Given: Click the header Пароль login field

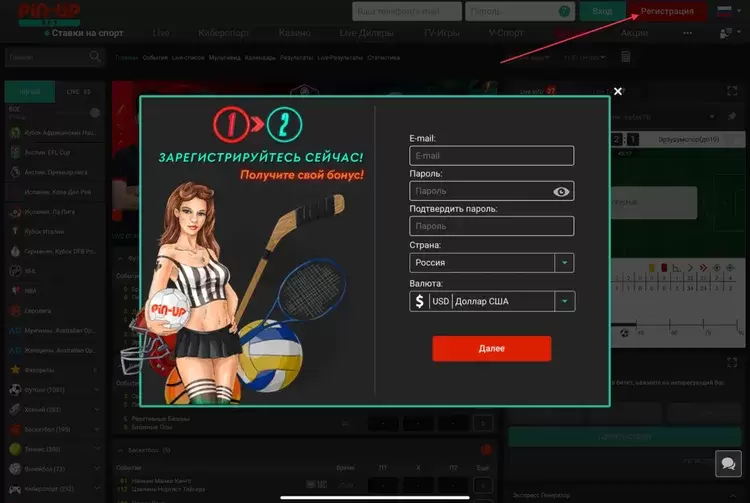Looking at the screenshot, I should [519, 11].
